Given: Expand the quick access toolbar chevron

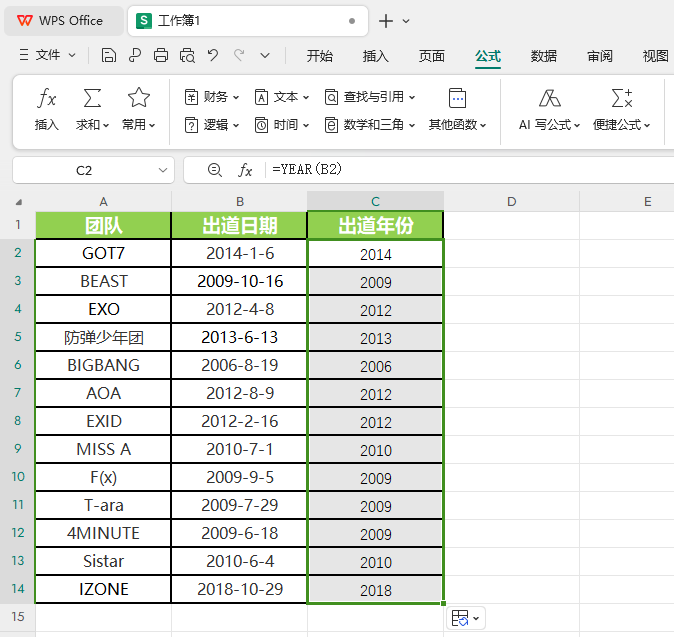Looking at the screenshot, I should coord(265,55).
